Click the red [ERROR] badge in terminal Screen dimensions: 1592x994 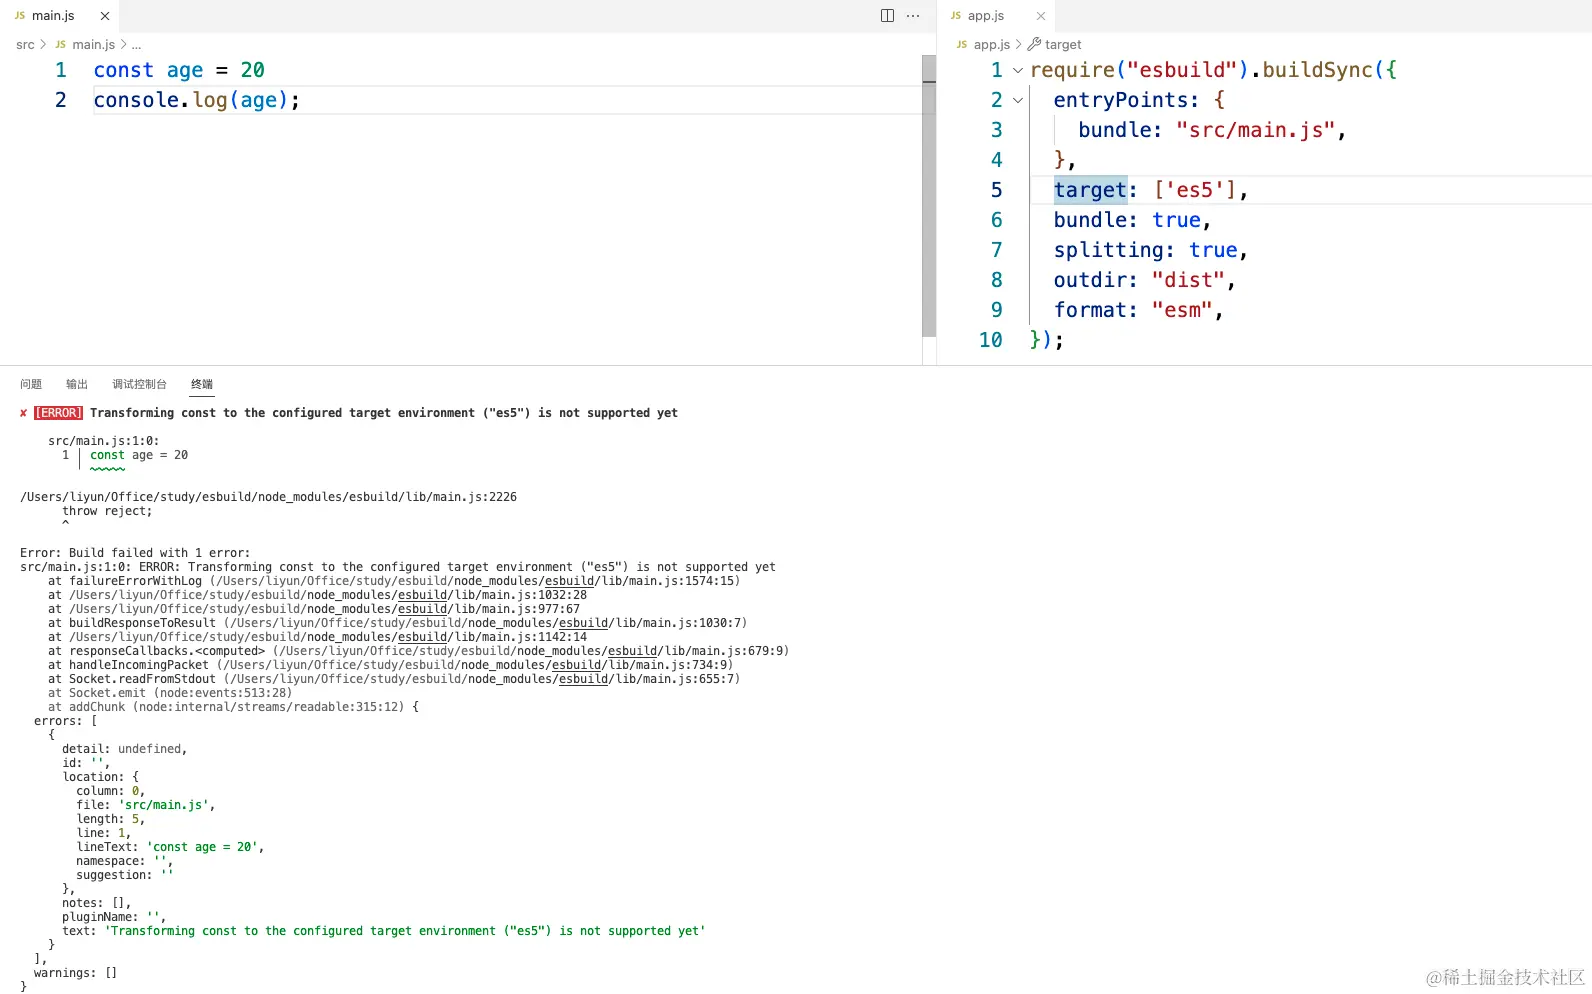click(59, 413)
